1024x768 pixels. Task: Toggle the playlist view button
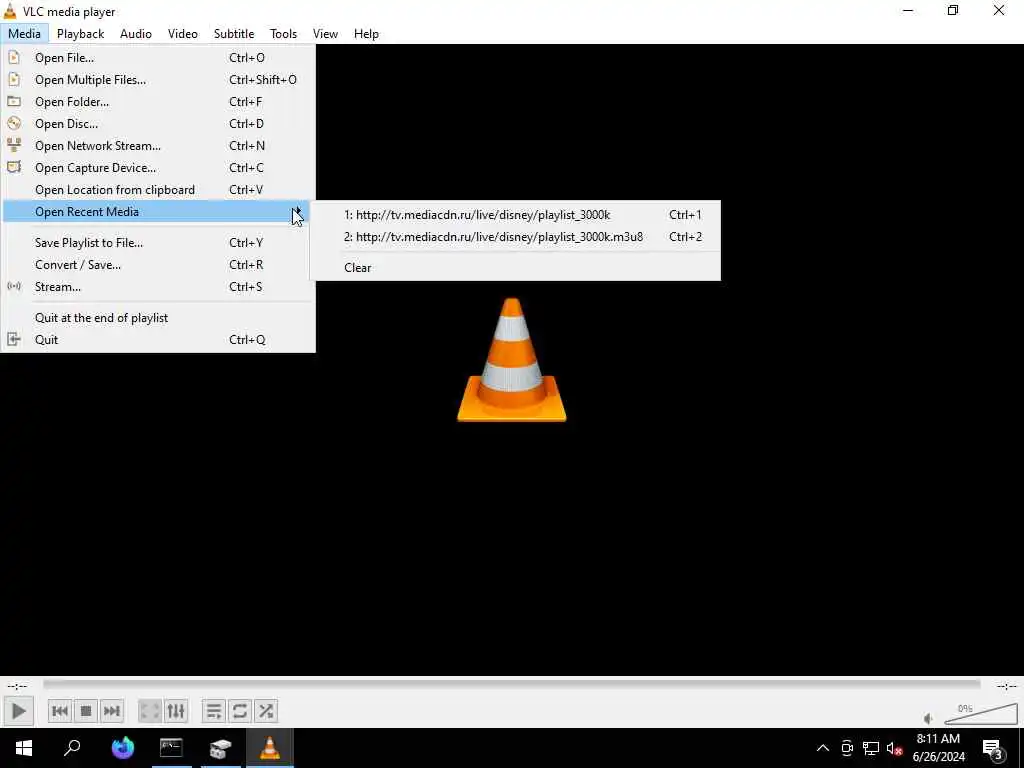click(x=214, y=711)
